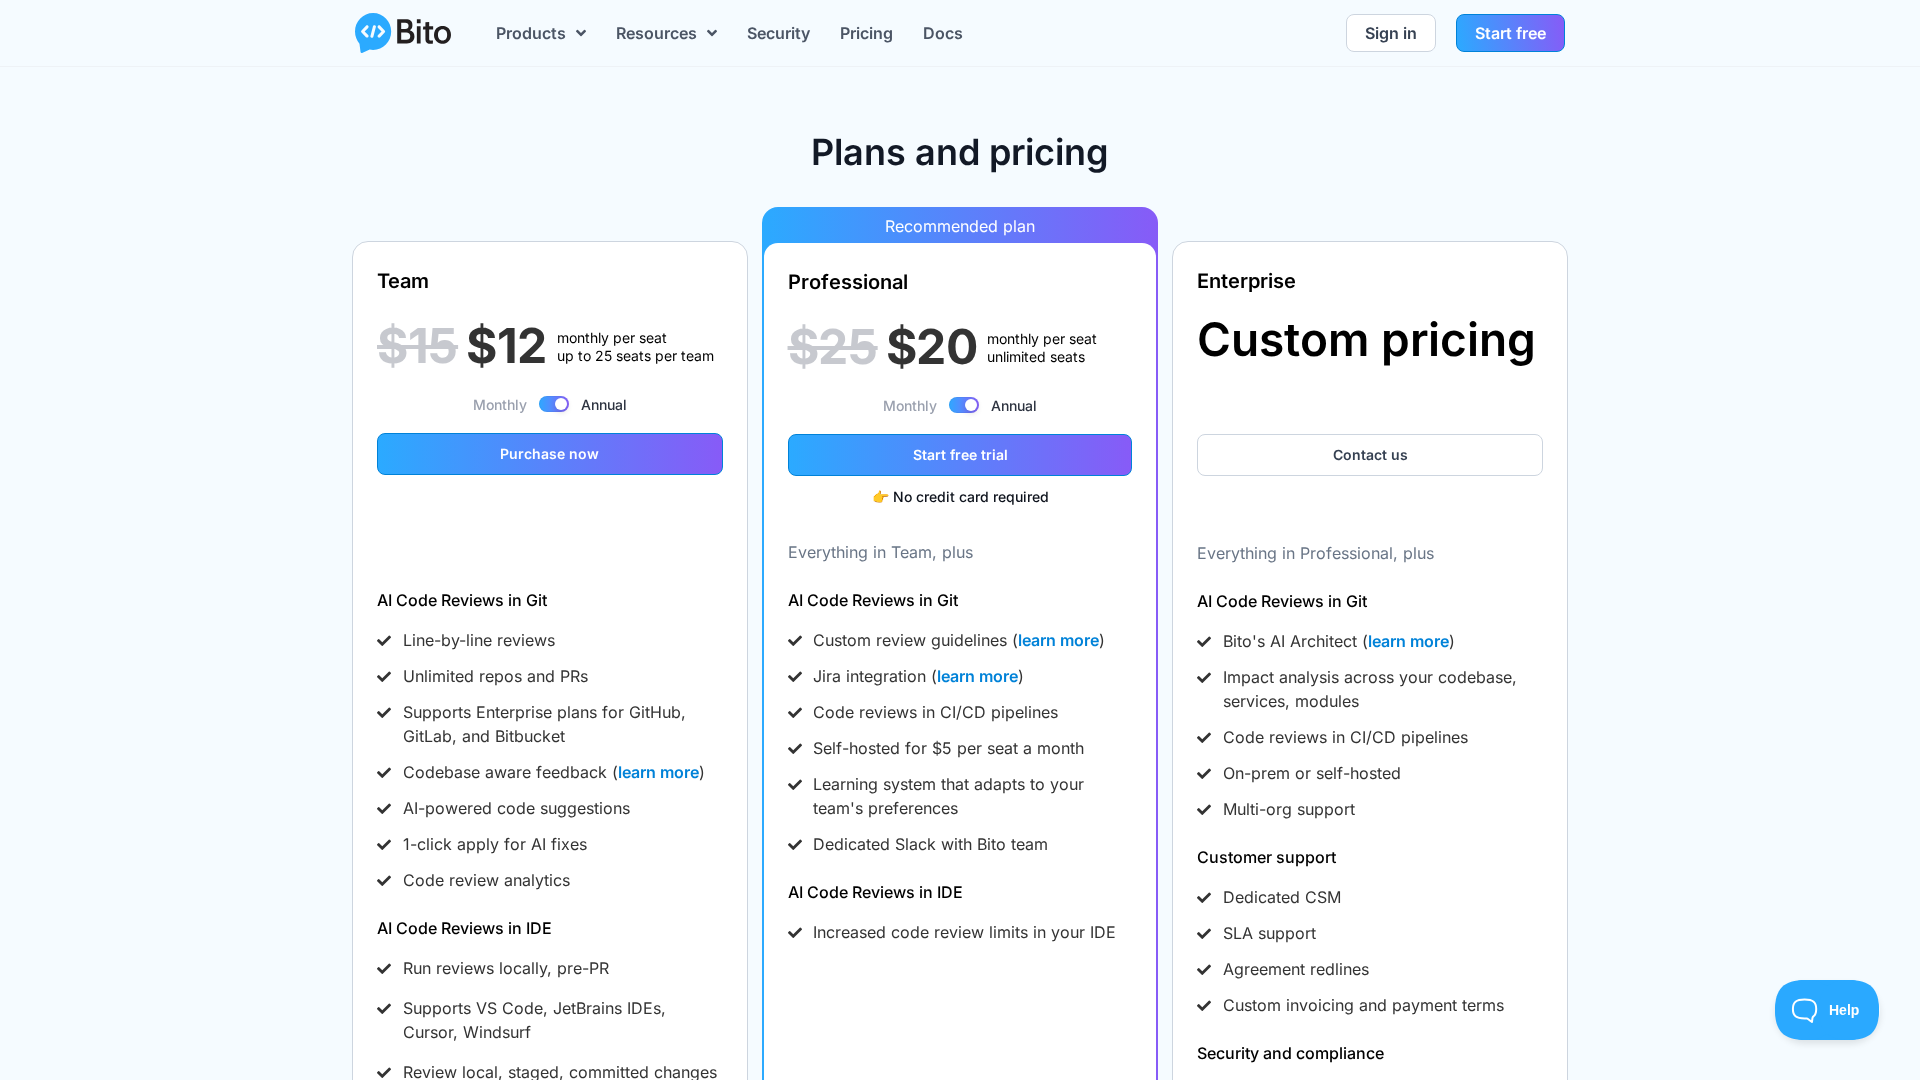Go to the Pricing nav item

[x=866, y=33]
